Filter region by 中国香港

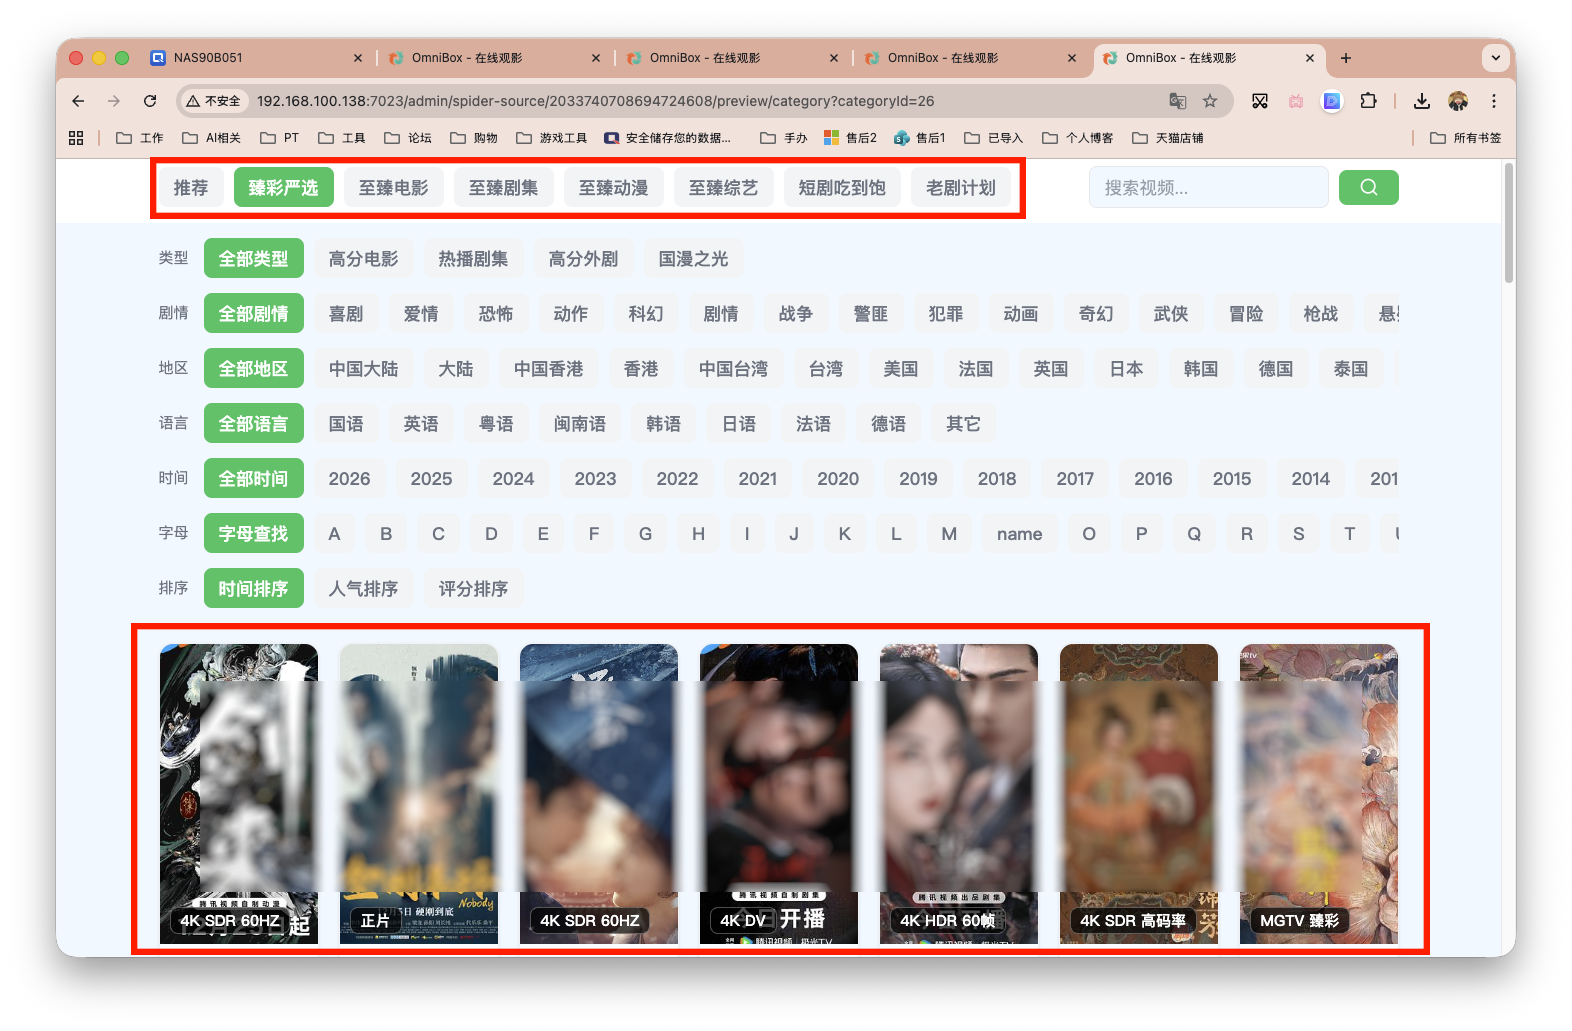coord(549,369)
